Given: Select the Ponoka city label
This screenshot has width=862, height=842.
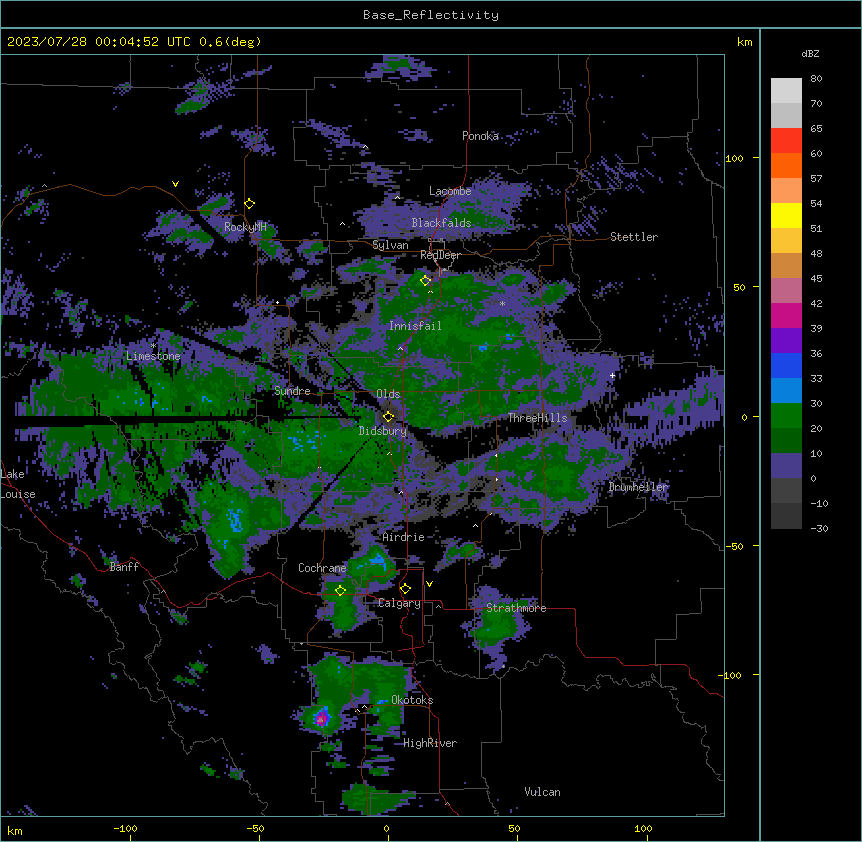Looking at the screenshot, I should click(x=480, y=136).
